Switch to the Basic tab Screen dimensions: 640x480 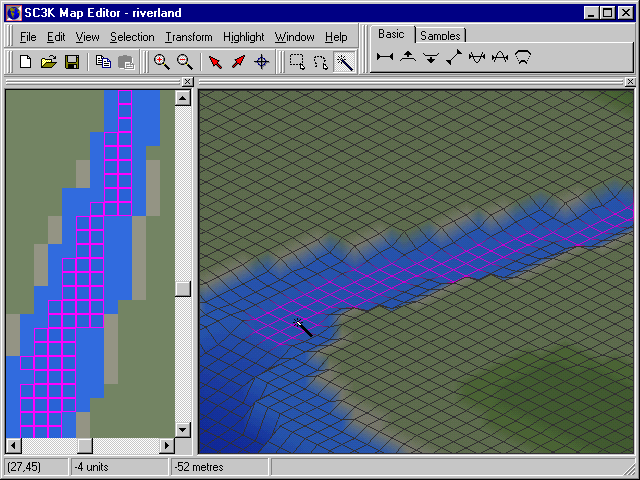(x=391, y=34)
